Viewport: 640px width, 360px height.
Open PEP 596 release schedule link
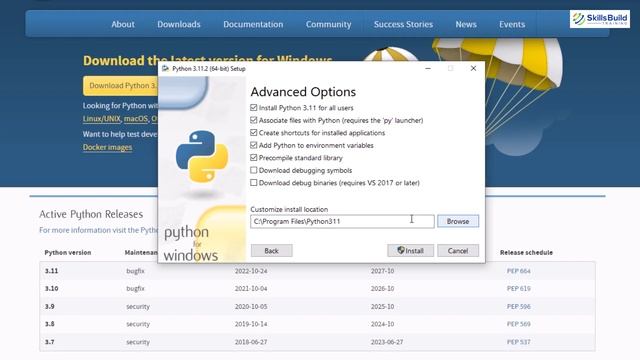pyautogui.click(x=518, y=307)
